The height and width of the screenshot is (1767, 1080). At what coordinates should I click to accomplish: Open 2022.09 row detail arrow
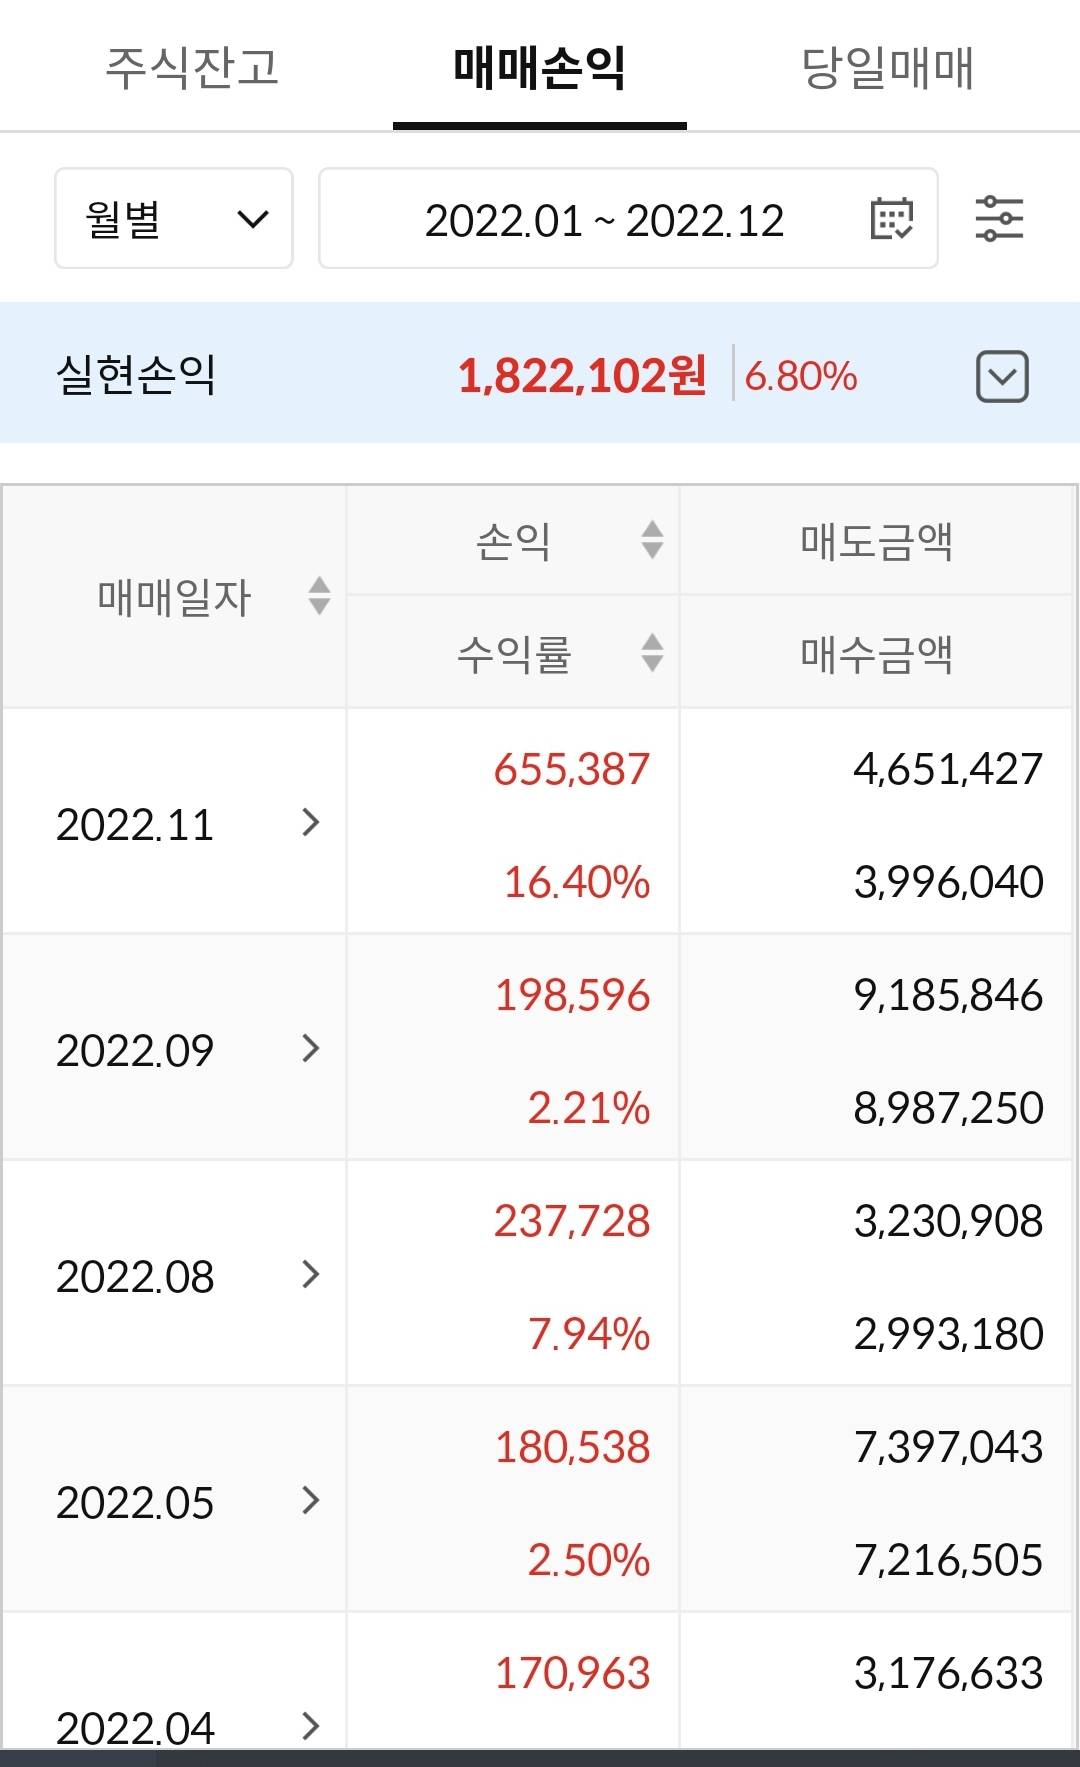[x=311, y=1049]
